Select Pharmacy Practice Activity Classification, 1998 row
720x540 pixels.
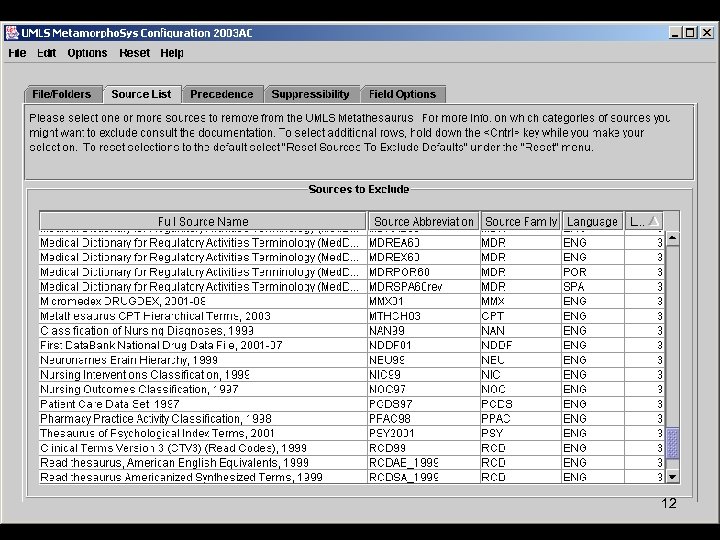pos(352,419)
